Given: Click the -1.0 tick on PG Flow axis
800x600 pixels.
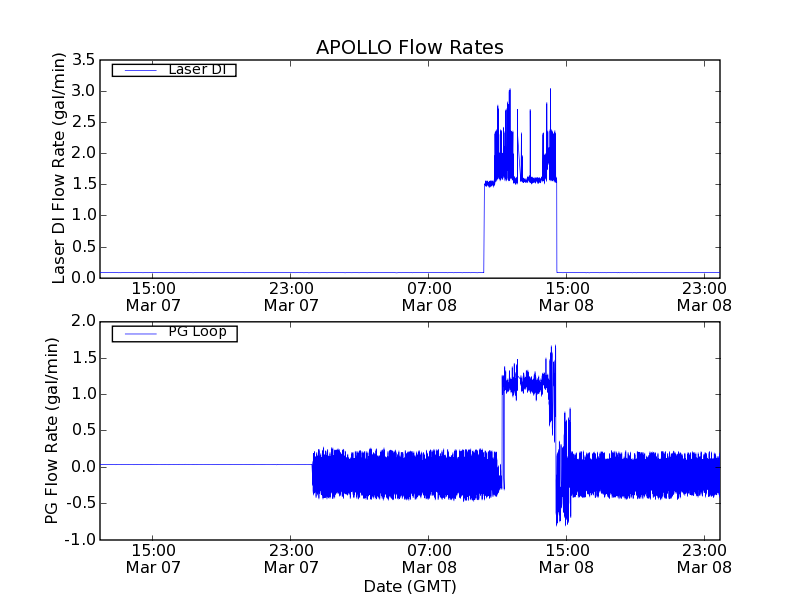Looking at the screenshot, I should (80, 540).
